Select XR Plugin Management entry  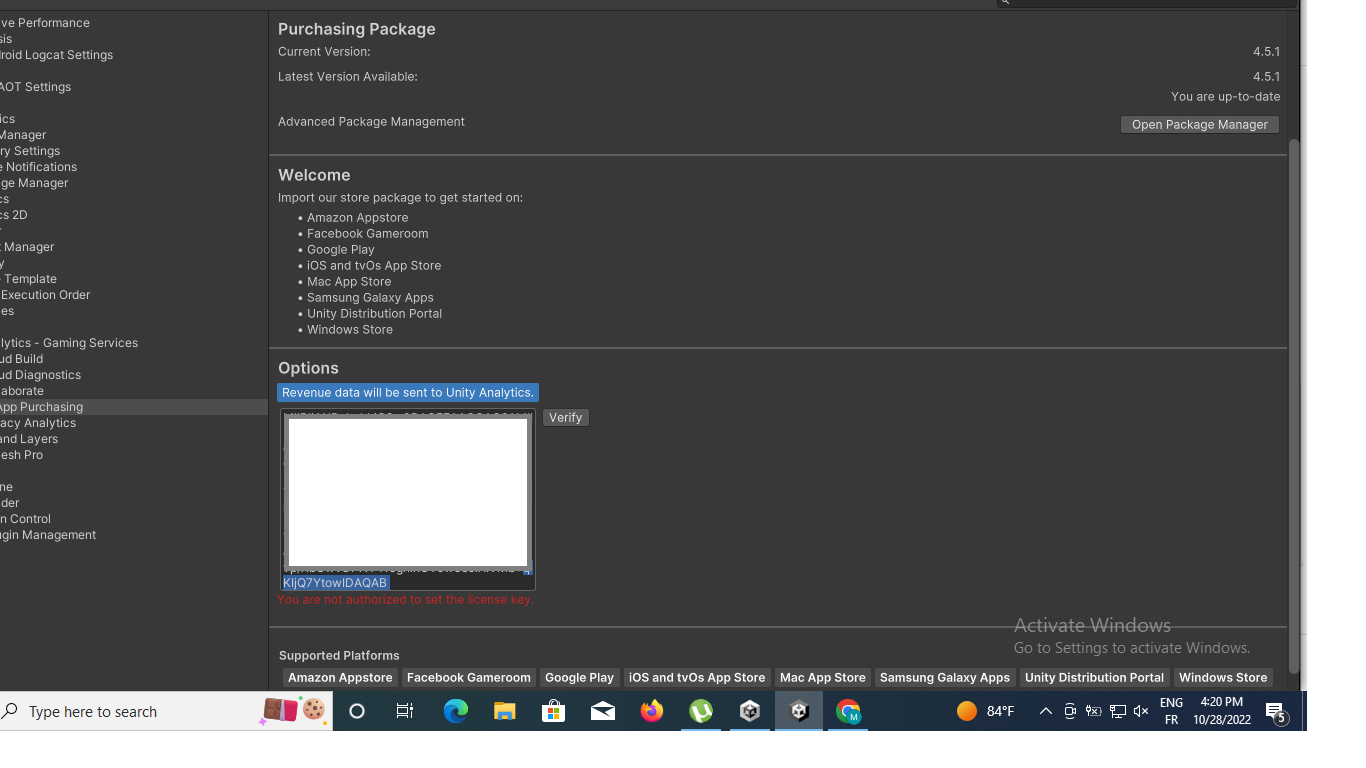[48, 535]
